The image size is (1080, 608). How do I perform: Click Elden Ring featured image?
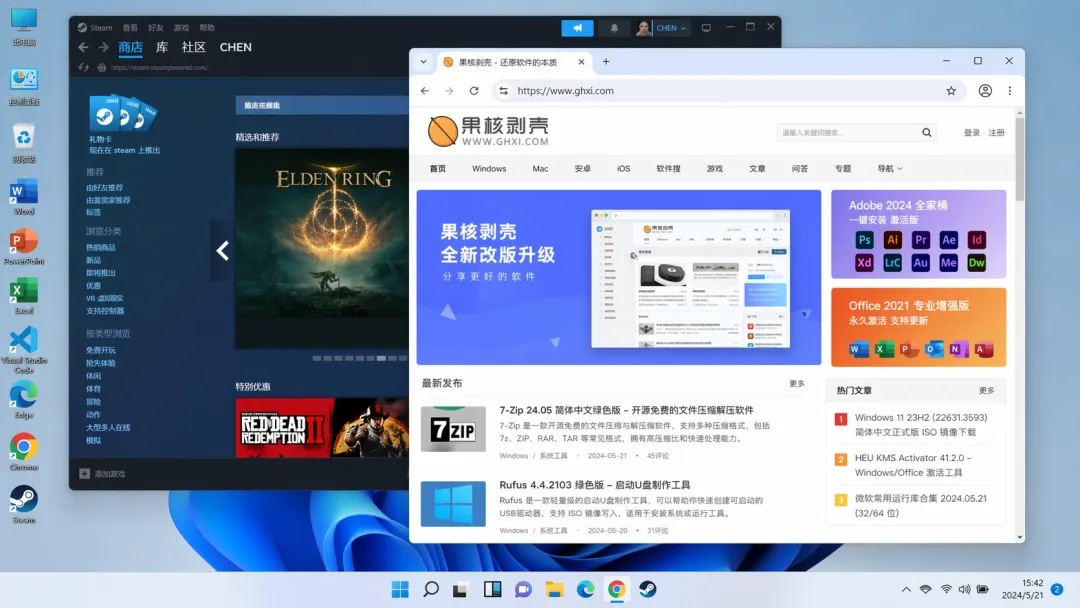pos(322,248)
